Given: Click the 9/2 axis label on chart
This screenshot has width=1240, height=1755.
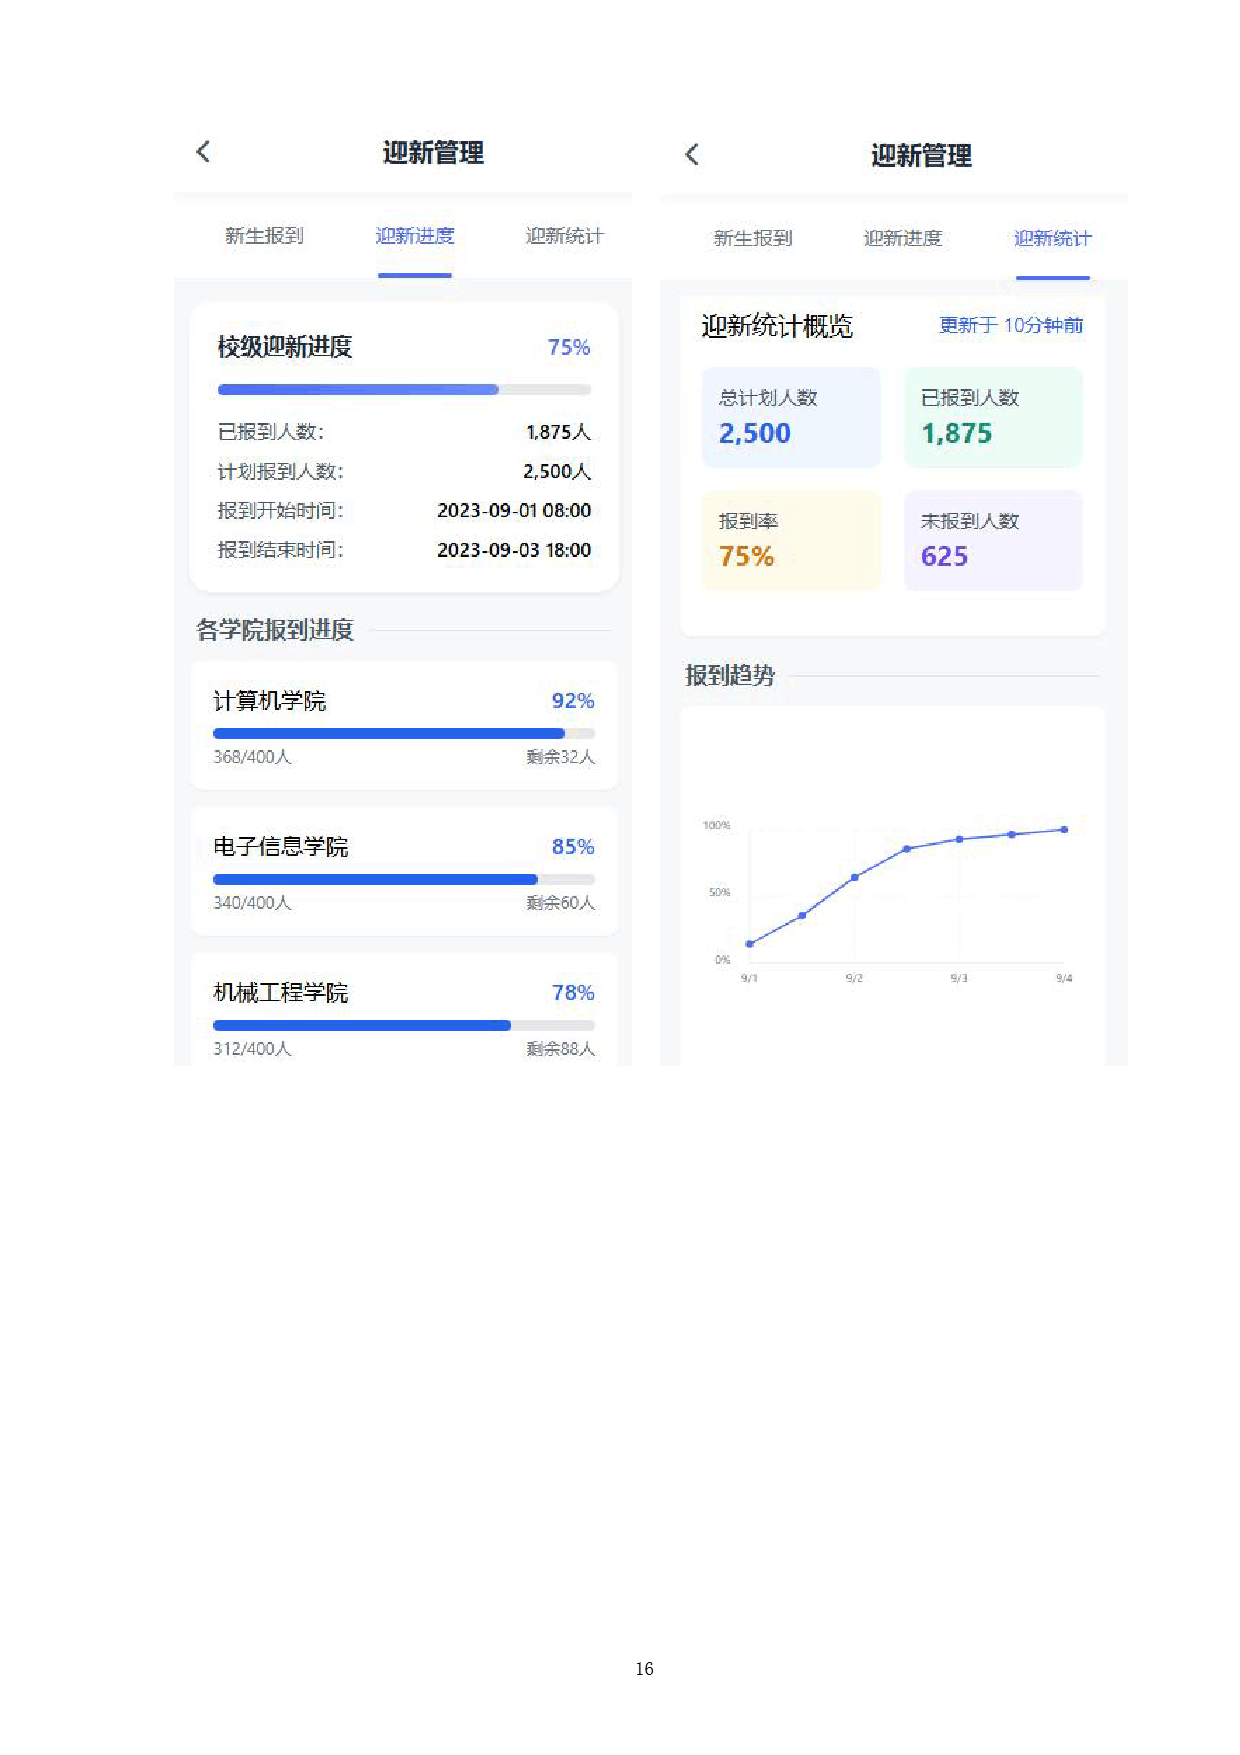Looking at the screenshot, I should click(x=854, y=978).
